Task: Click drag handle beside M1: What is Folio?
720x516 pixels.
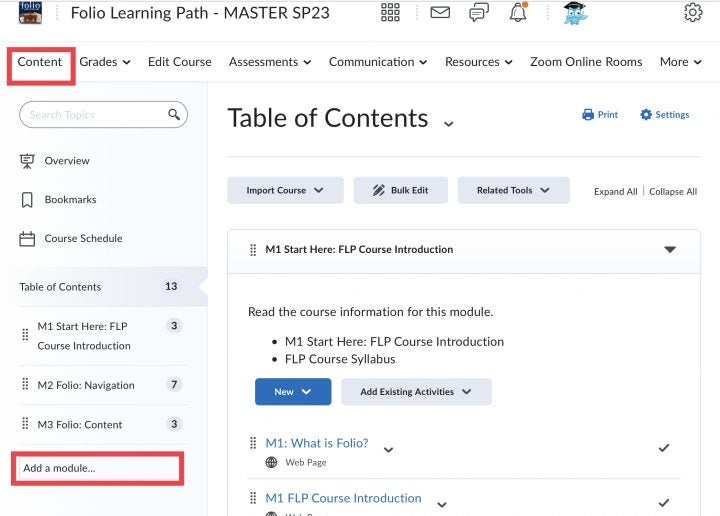Action: point(253,443)
